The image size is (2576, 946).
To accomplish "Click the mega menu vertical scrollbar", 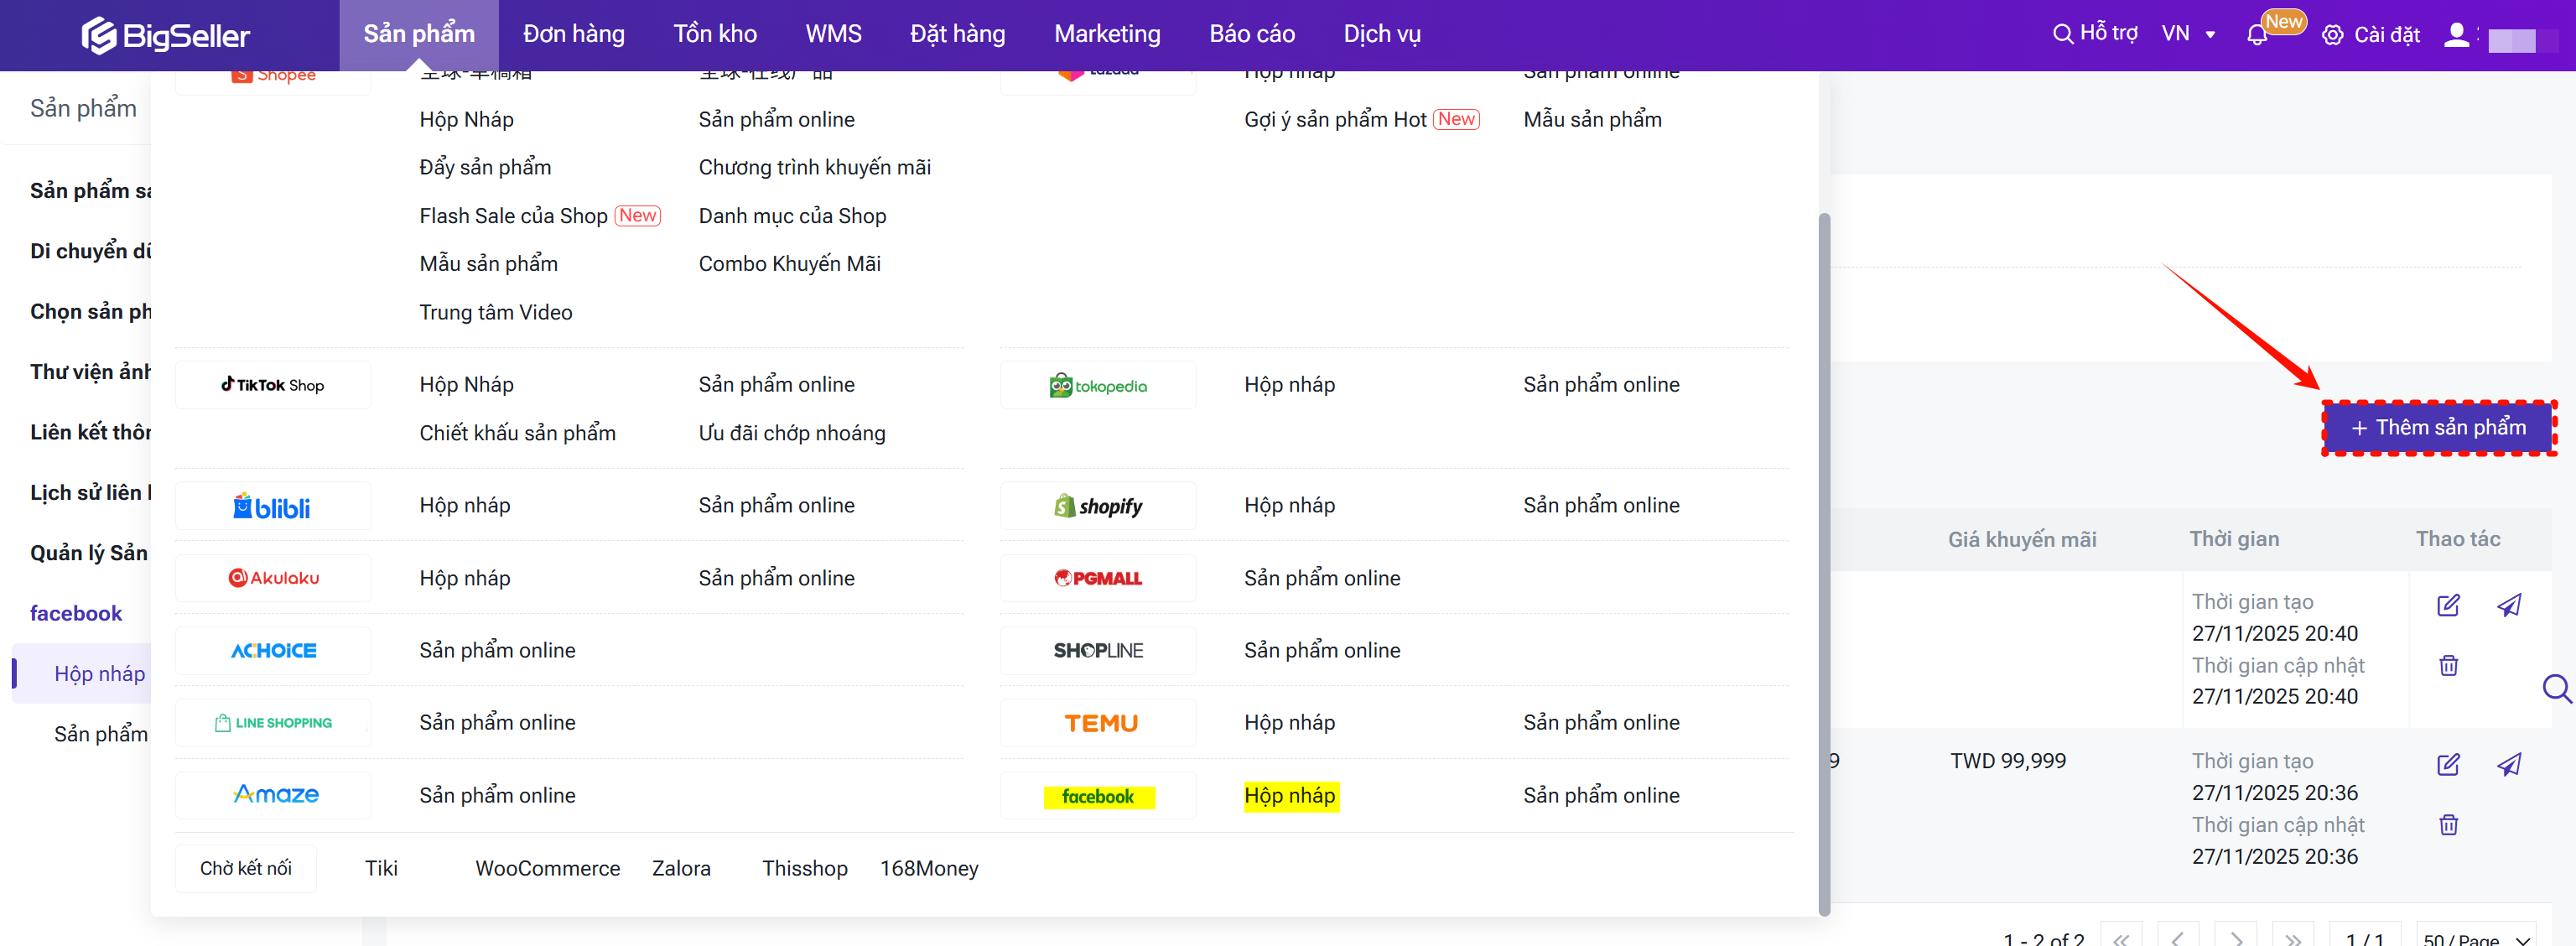I will [x=1823, y=560].
